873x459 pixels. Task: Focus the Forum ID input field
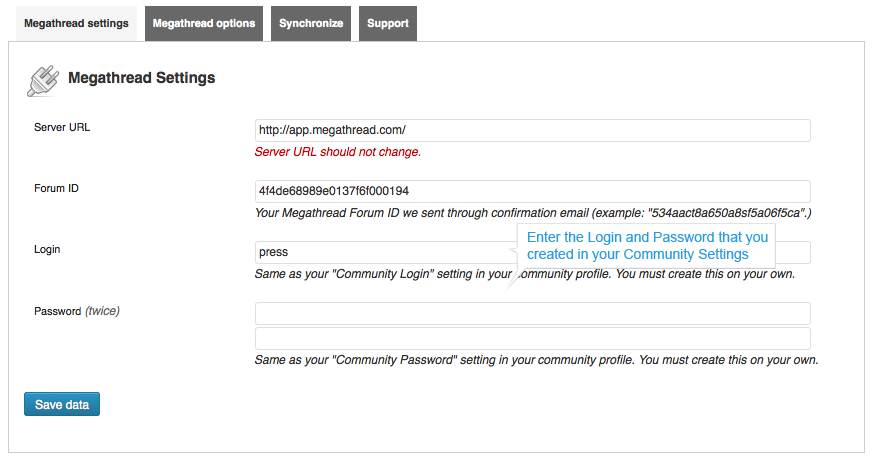pos(532,191)
